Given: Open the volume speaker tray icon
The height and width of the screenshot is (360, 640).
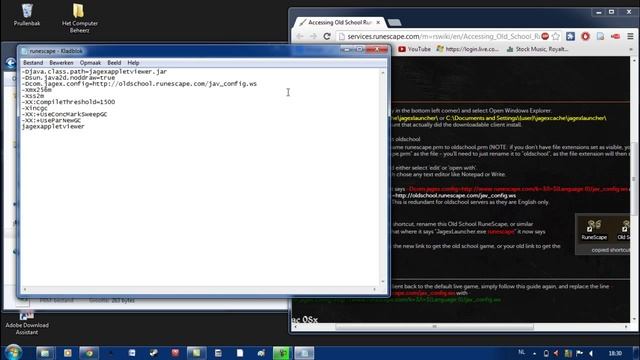Looking at the screenshot, I should point(591,353).
